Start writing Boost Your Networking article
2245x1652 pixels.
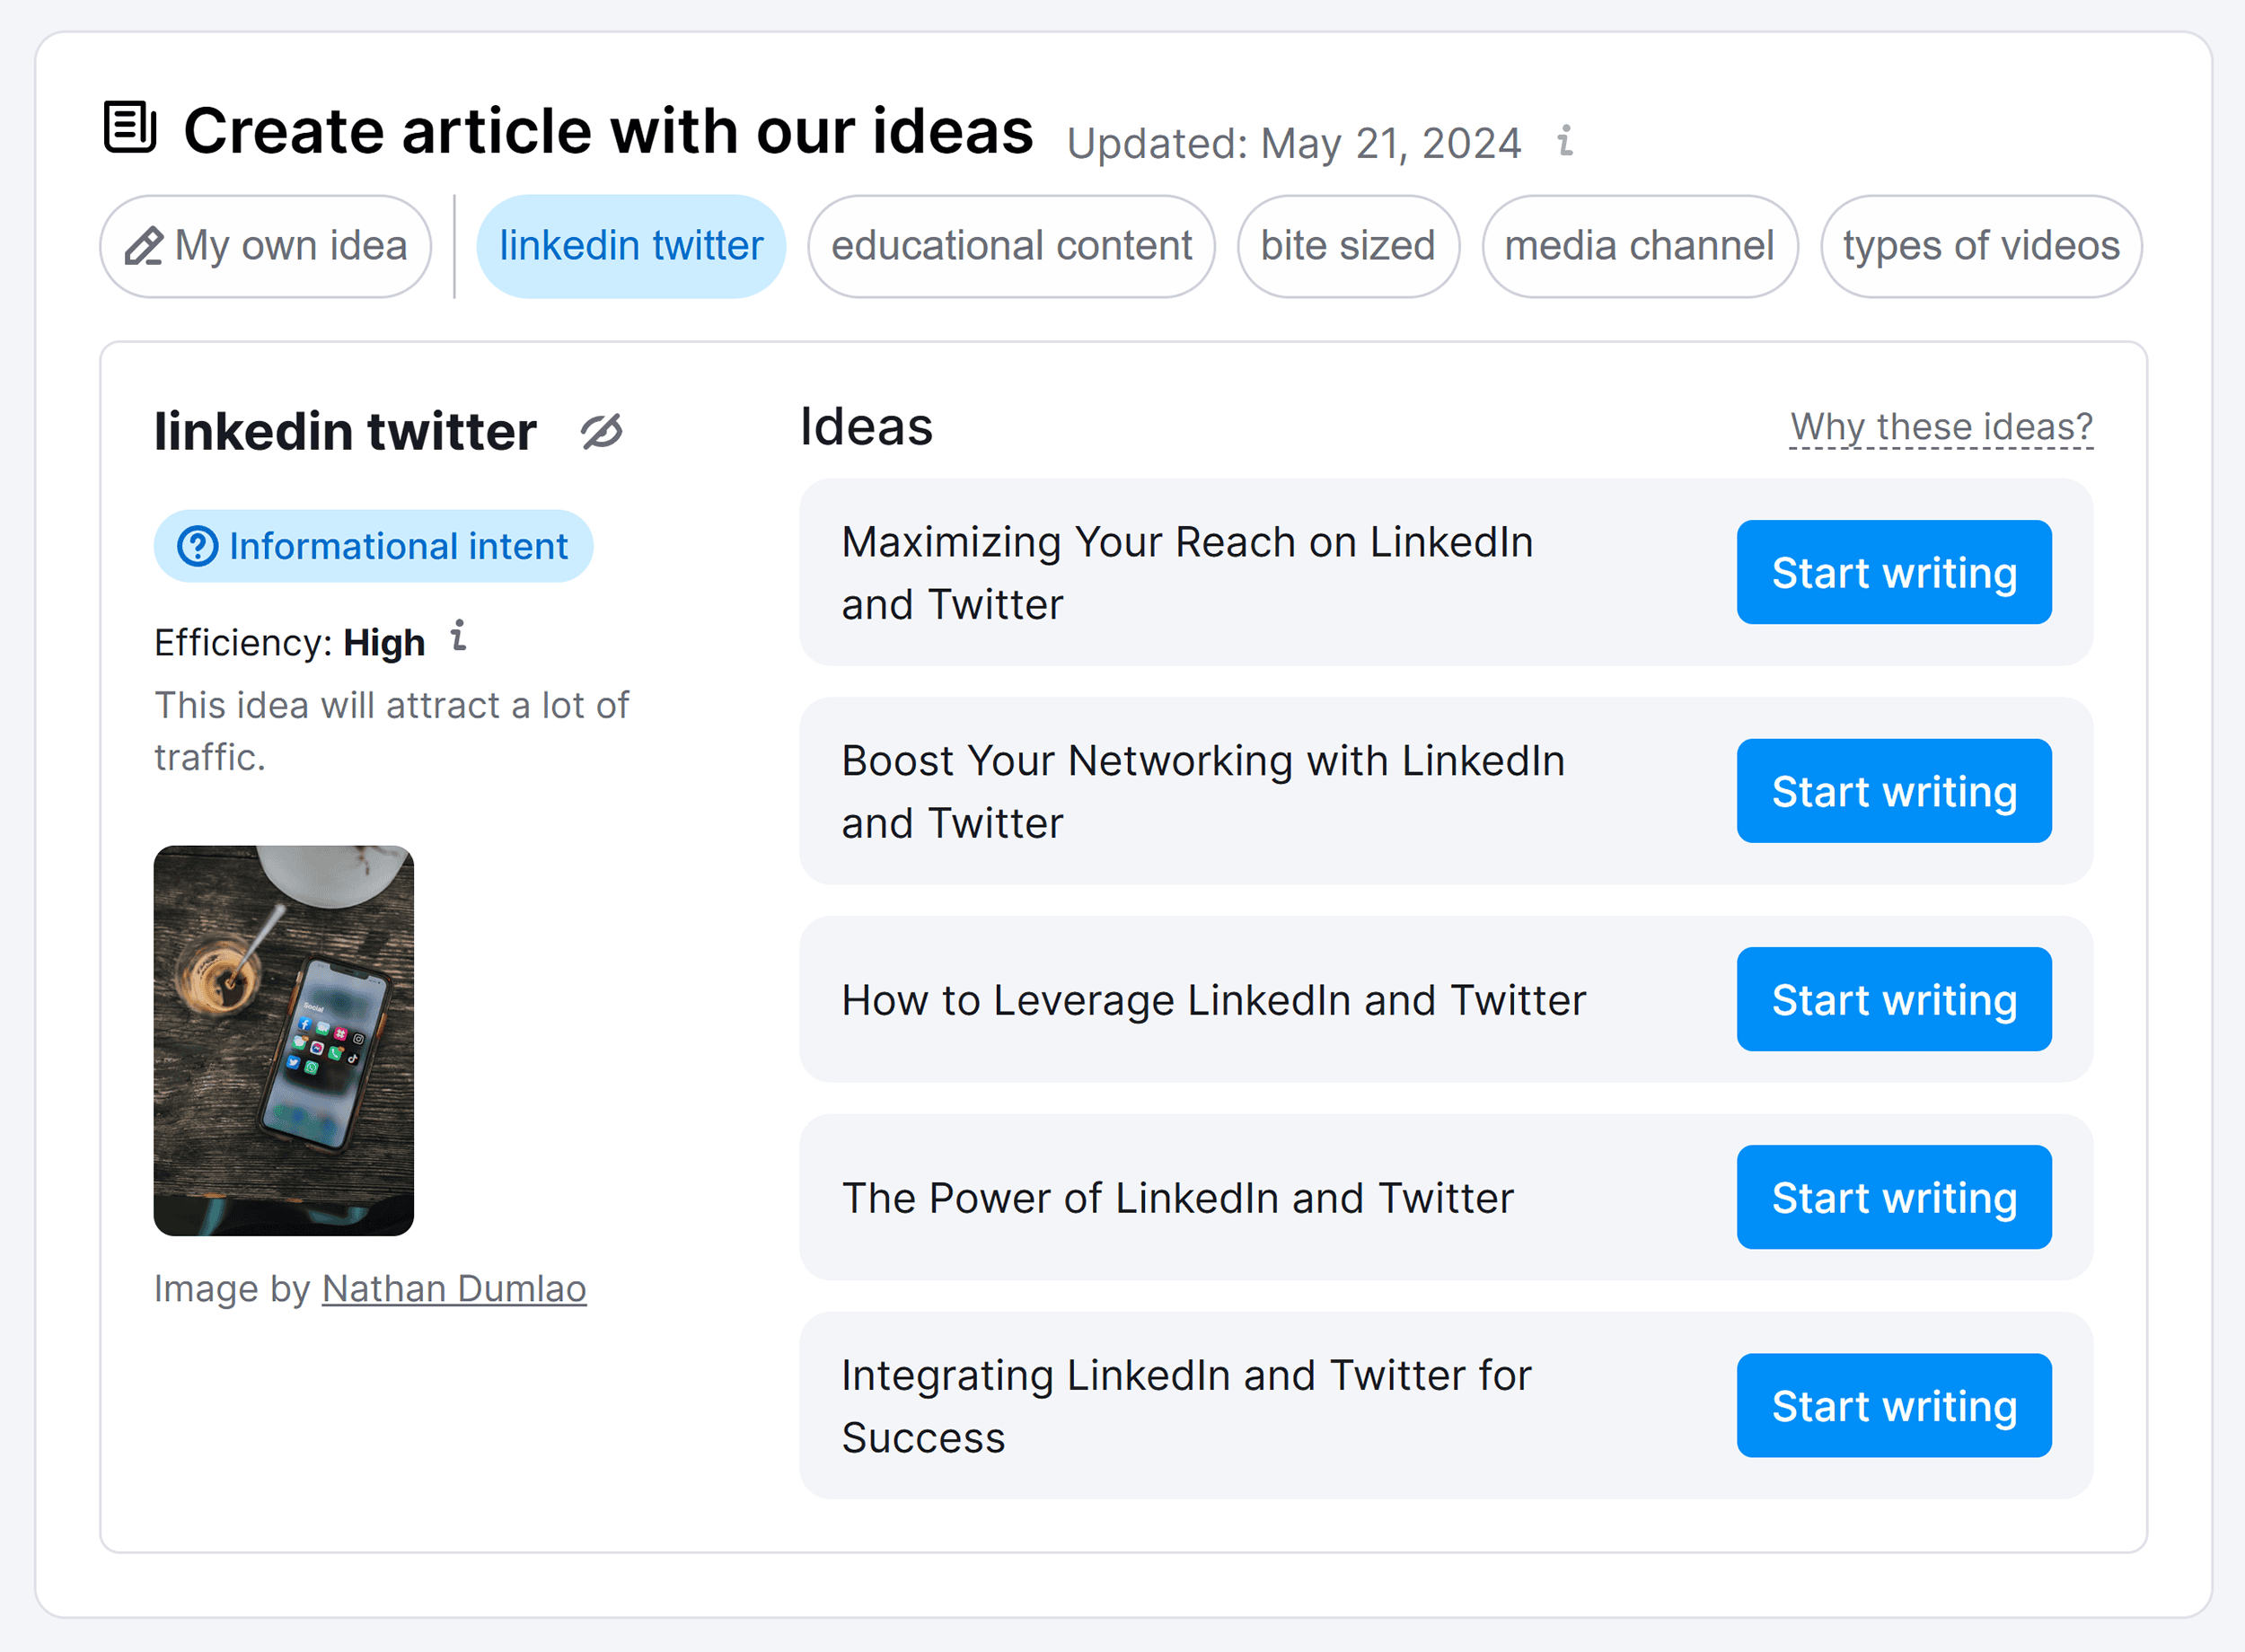[1894, 792]
